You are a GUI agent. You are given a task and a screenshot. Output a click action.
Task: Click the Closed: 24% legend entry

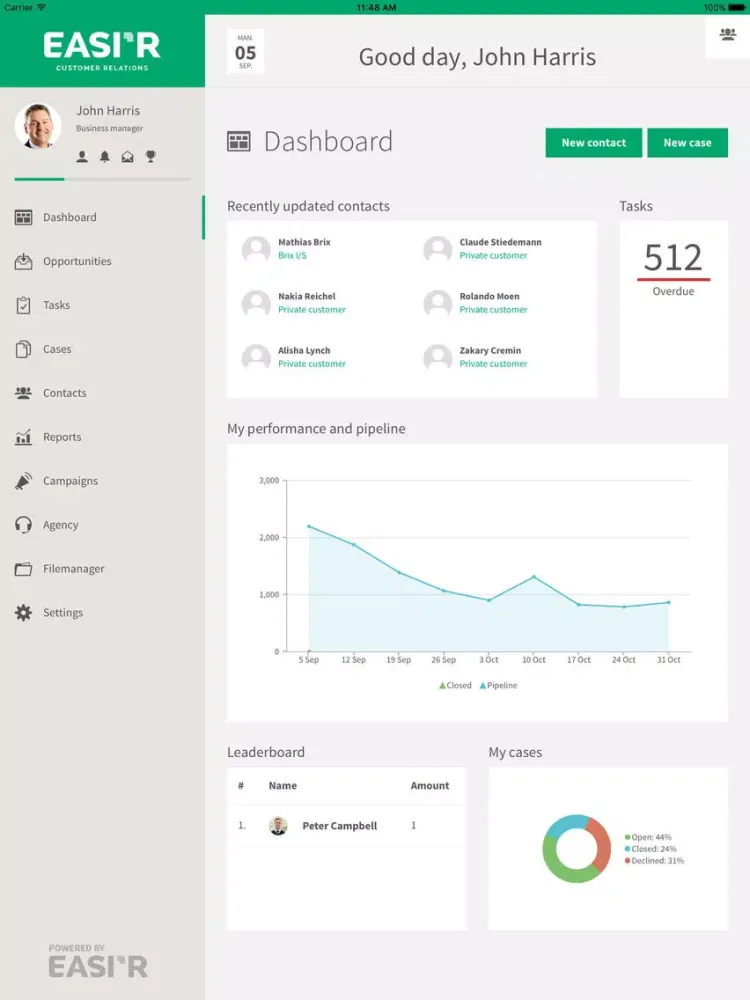651,849
